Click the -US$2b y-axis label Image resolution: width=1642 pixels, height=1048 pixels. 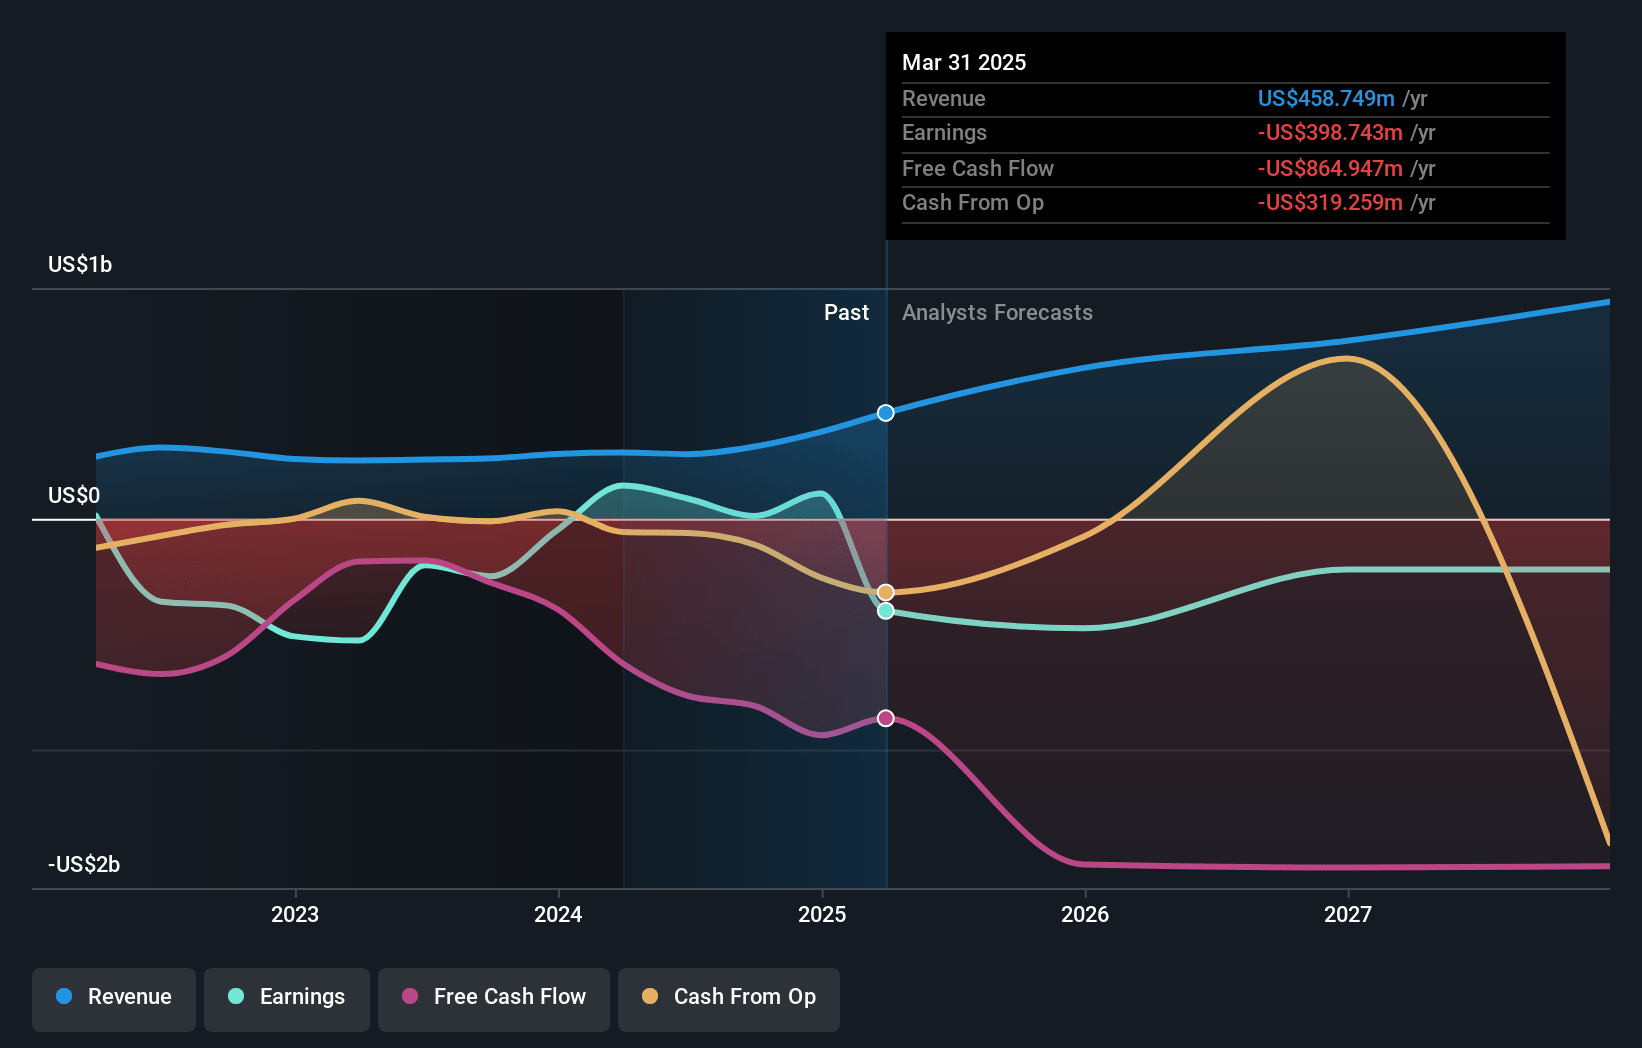tap(84, 865)
